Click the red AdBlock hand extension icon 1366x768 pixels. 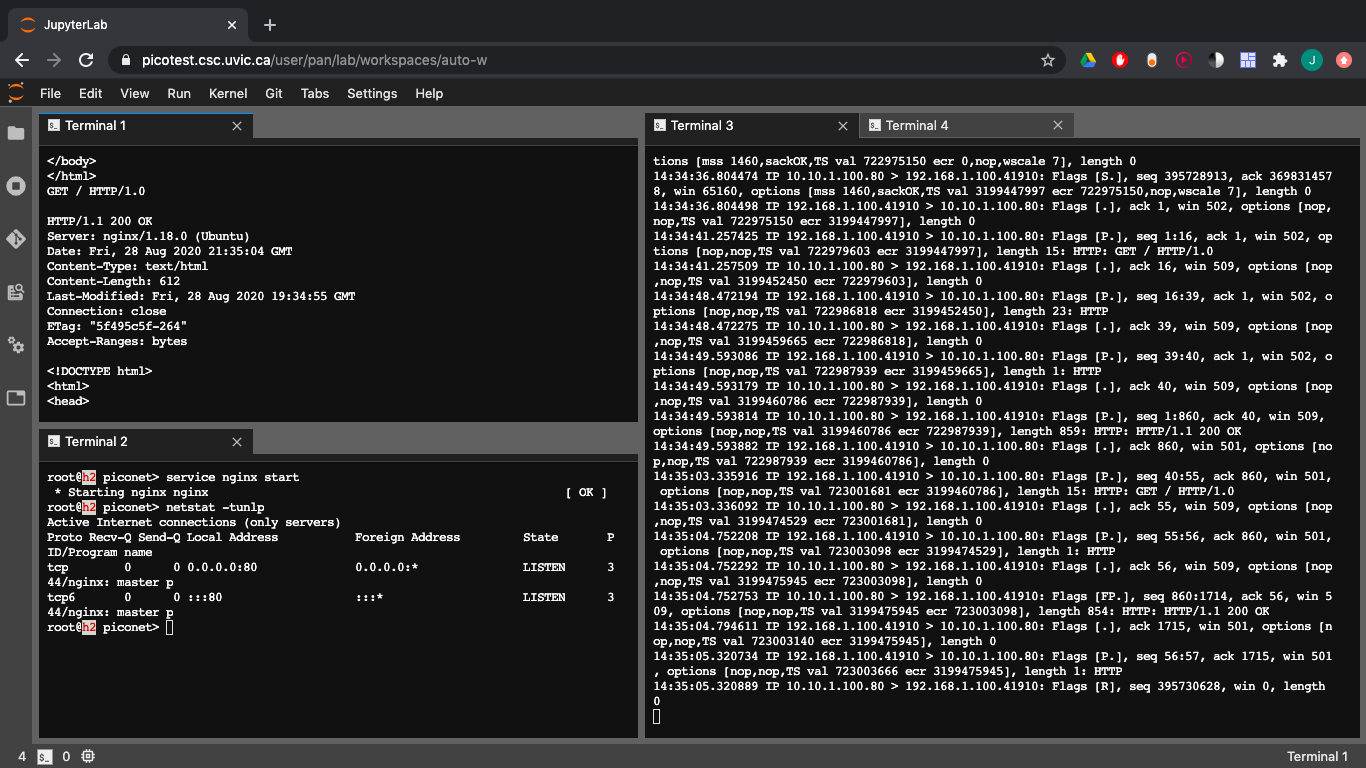coord(1120,60)
